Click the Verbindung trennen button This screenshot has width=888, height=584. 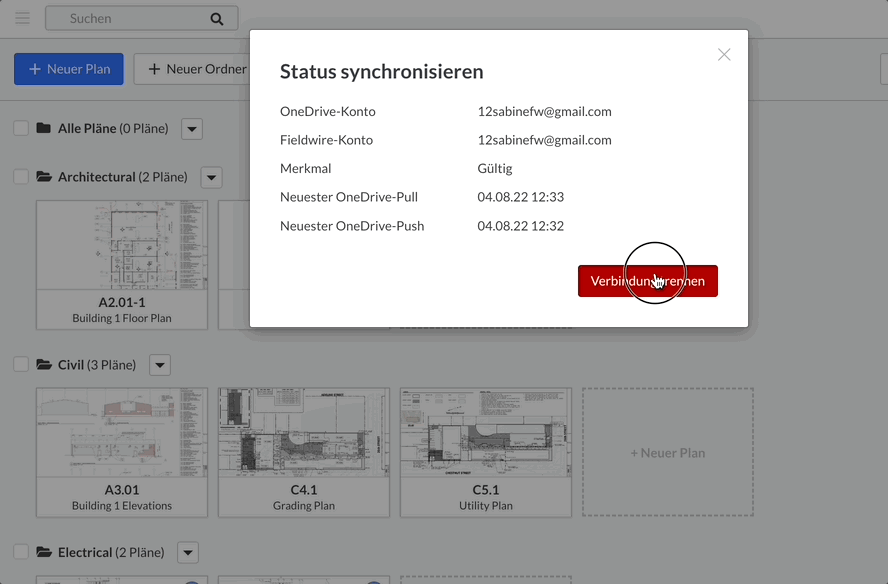(x=648, y=281)
